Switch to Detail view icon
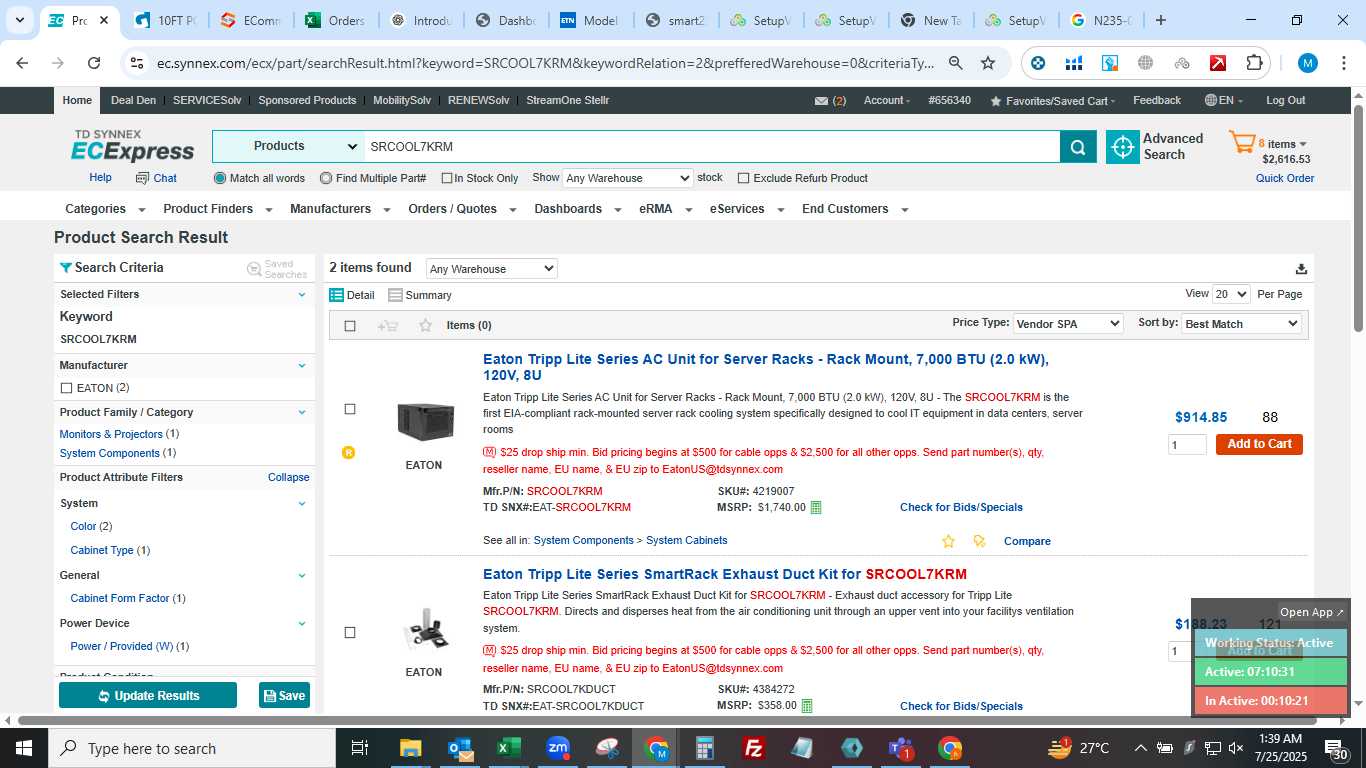1366x768 pixels. [x=337, y=295]
